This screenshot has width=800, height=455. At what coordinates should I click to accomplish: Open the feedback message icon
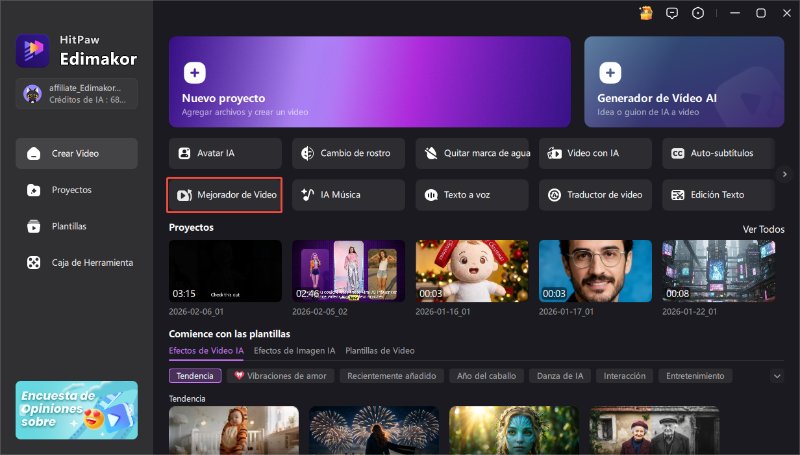point(672,13)
